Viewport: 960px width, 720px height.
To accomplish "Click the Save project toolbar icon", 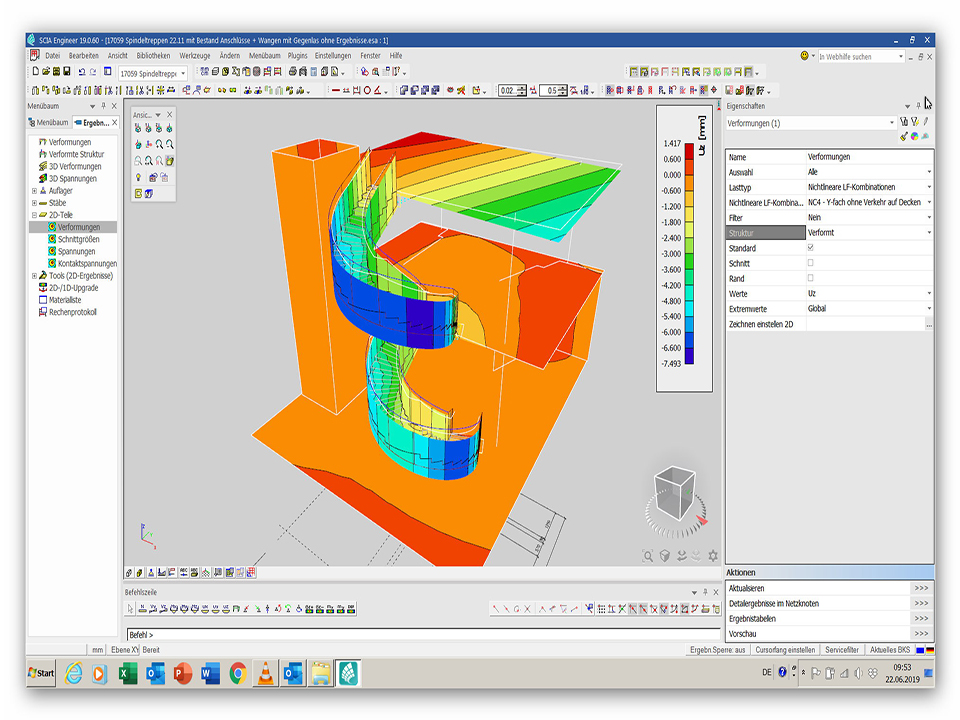I will pyautogui.click(x=67, y=72).
